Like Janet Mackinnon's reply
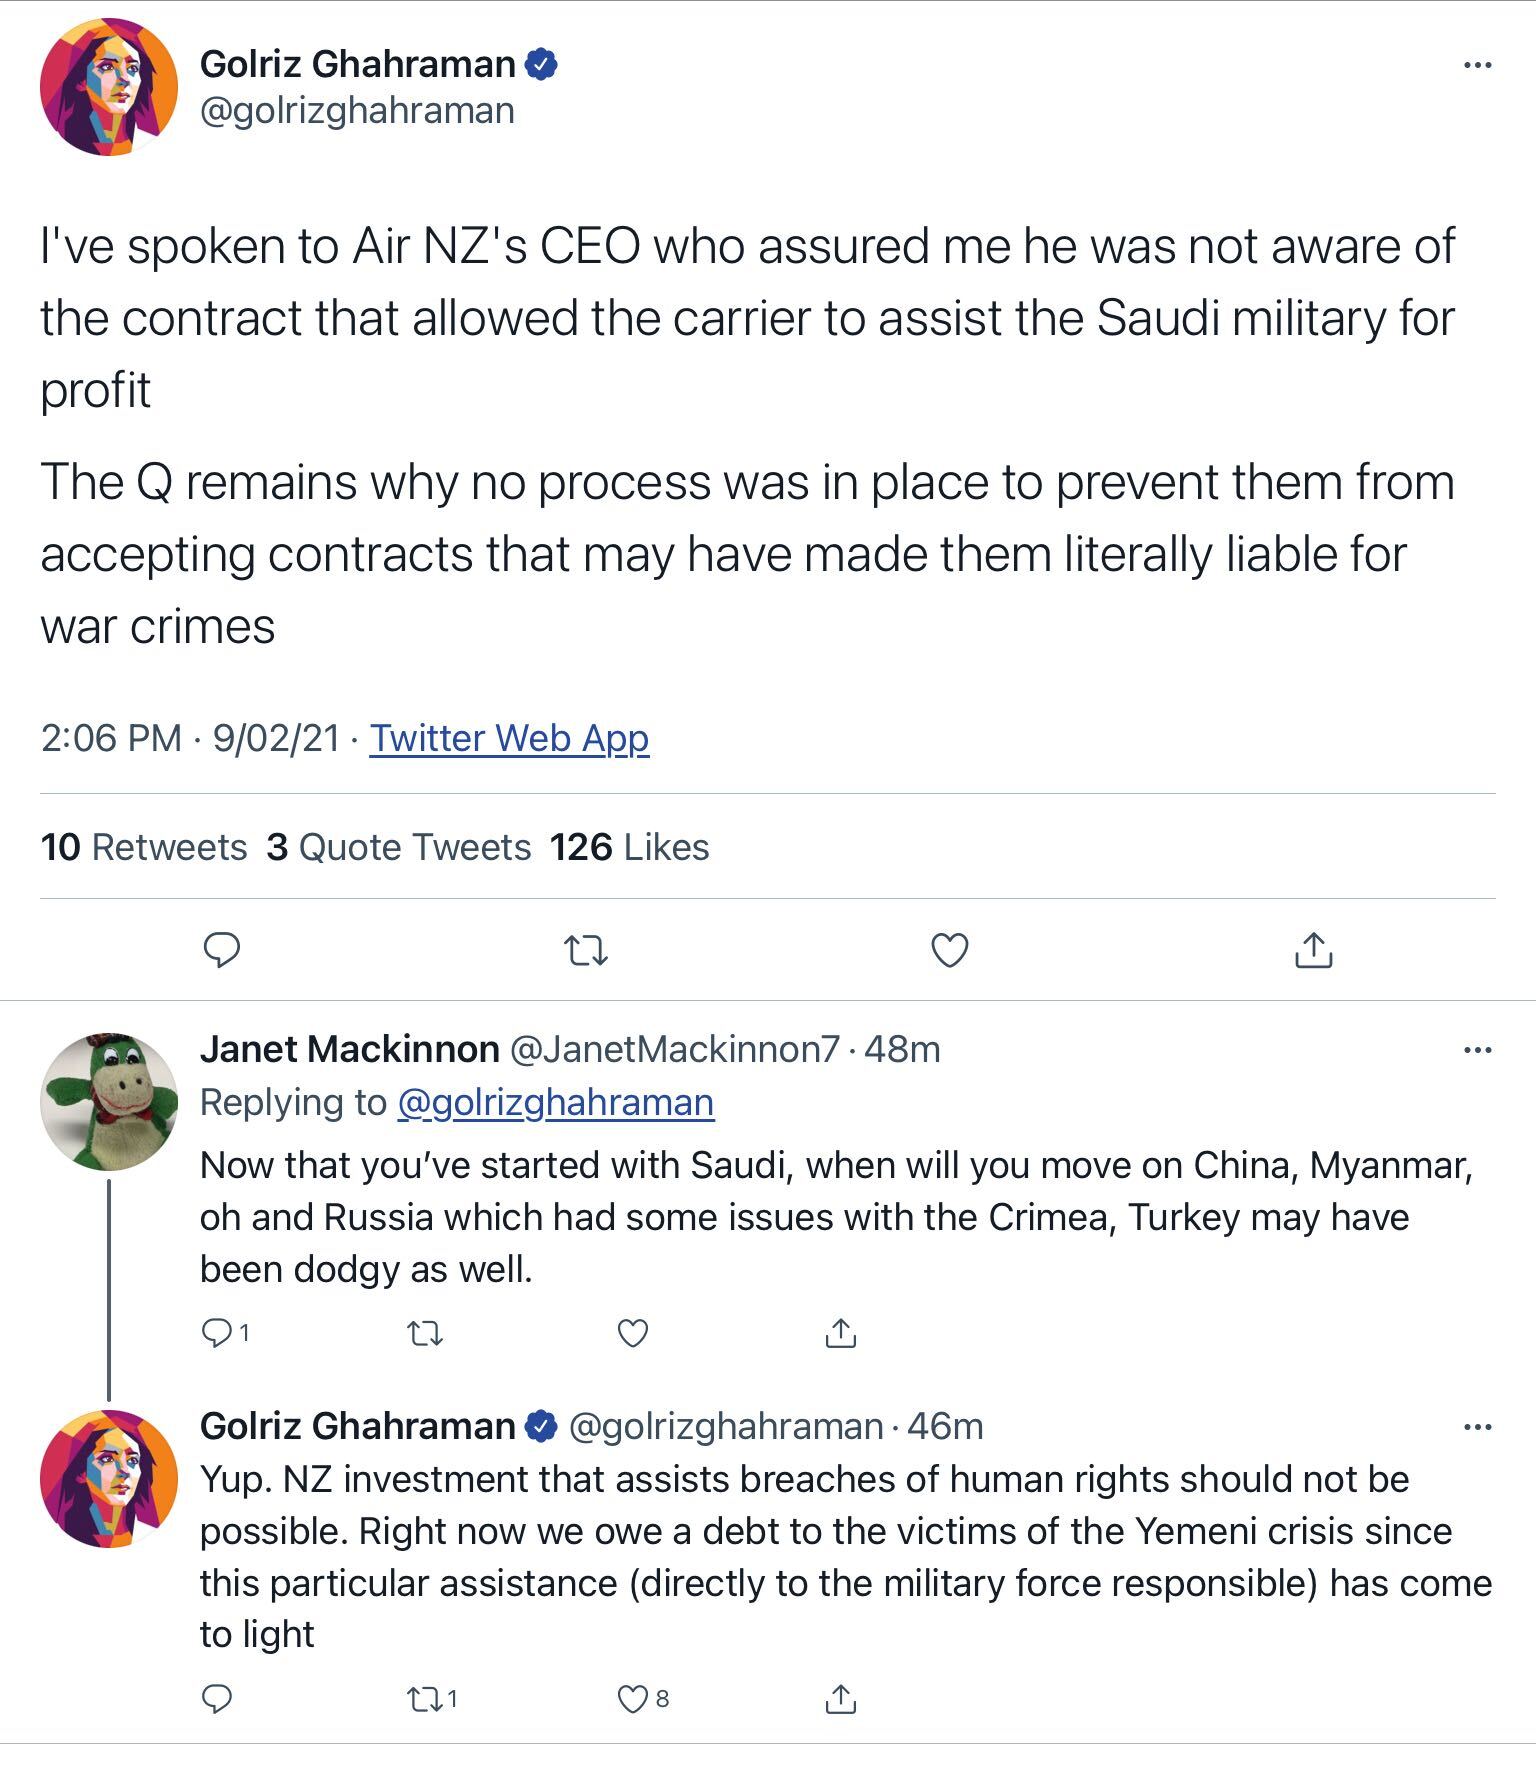Screen dimensions: 1536x1768 (633, 1332)
